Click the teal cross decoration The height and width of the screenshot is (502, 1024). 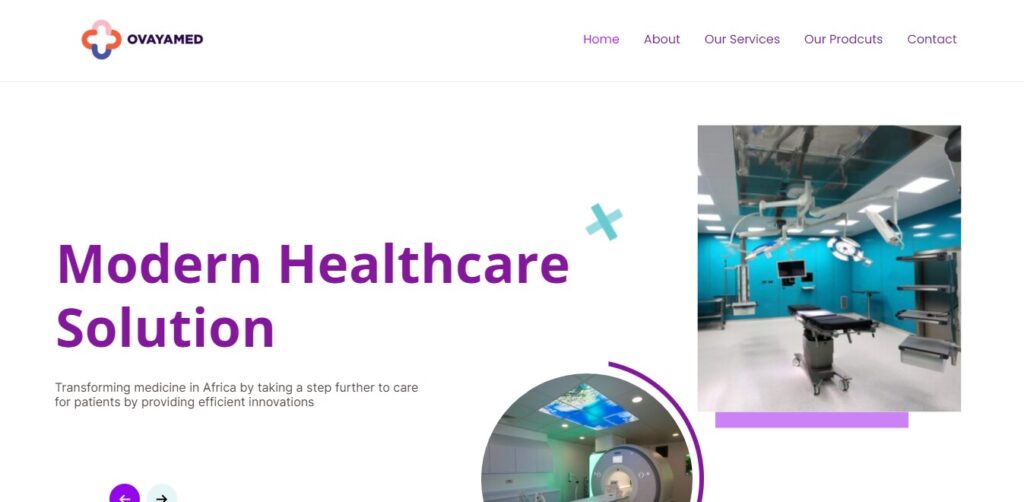tap(603, 222)
